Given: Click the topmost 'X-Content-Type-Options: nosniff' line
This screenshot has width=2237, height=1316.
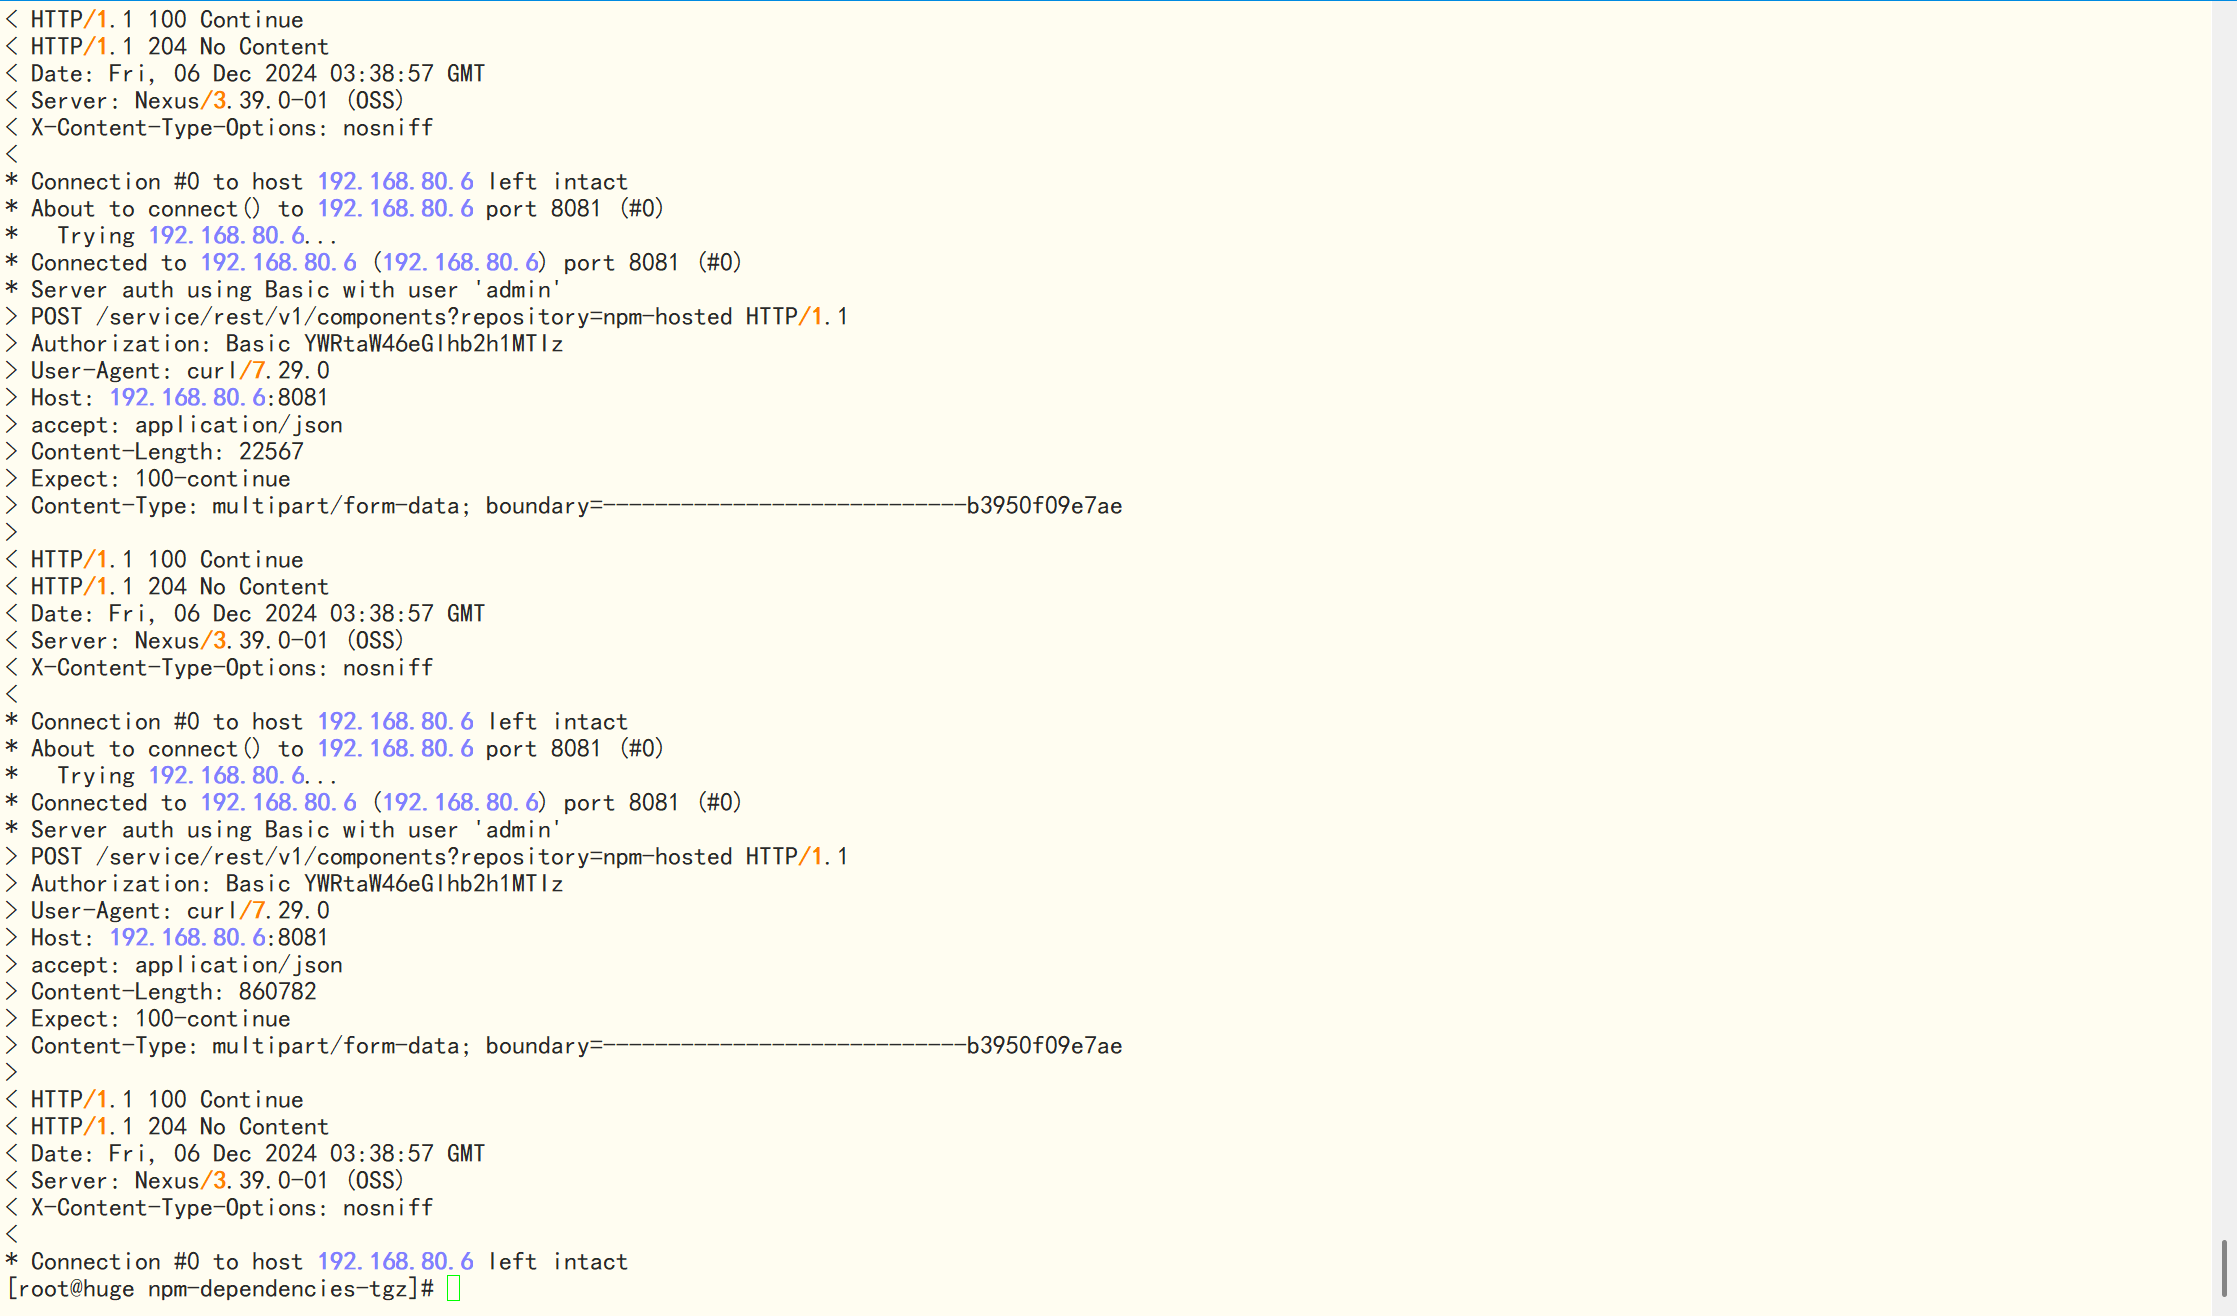Looking at the screenshot, I should (x=232, y=128).
